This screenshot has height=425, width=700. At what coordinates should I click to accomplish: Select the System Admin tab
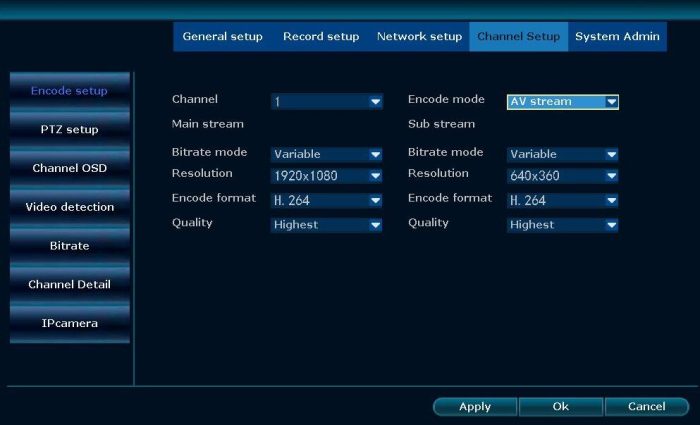617,37
